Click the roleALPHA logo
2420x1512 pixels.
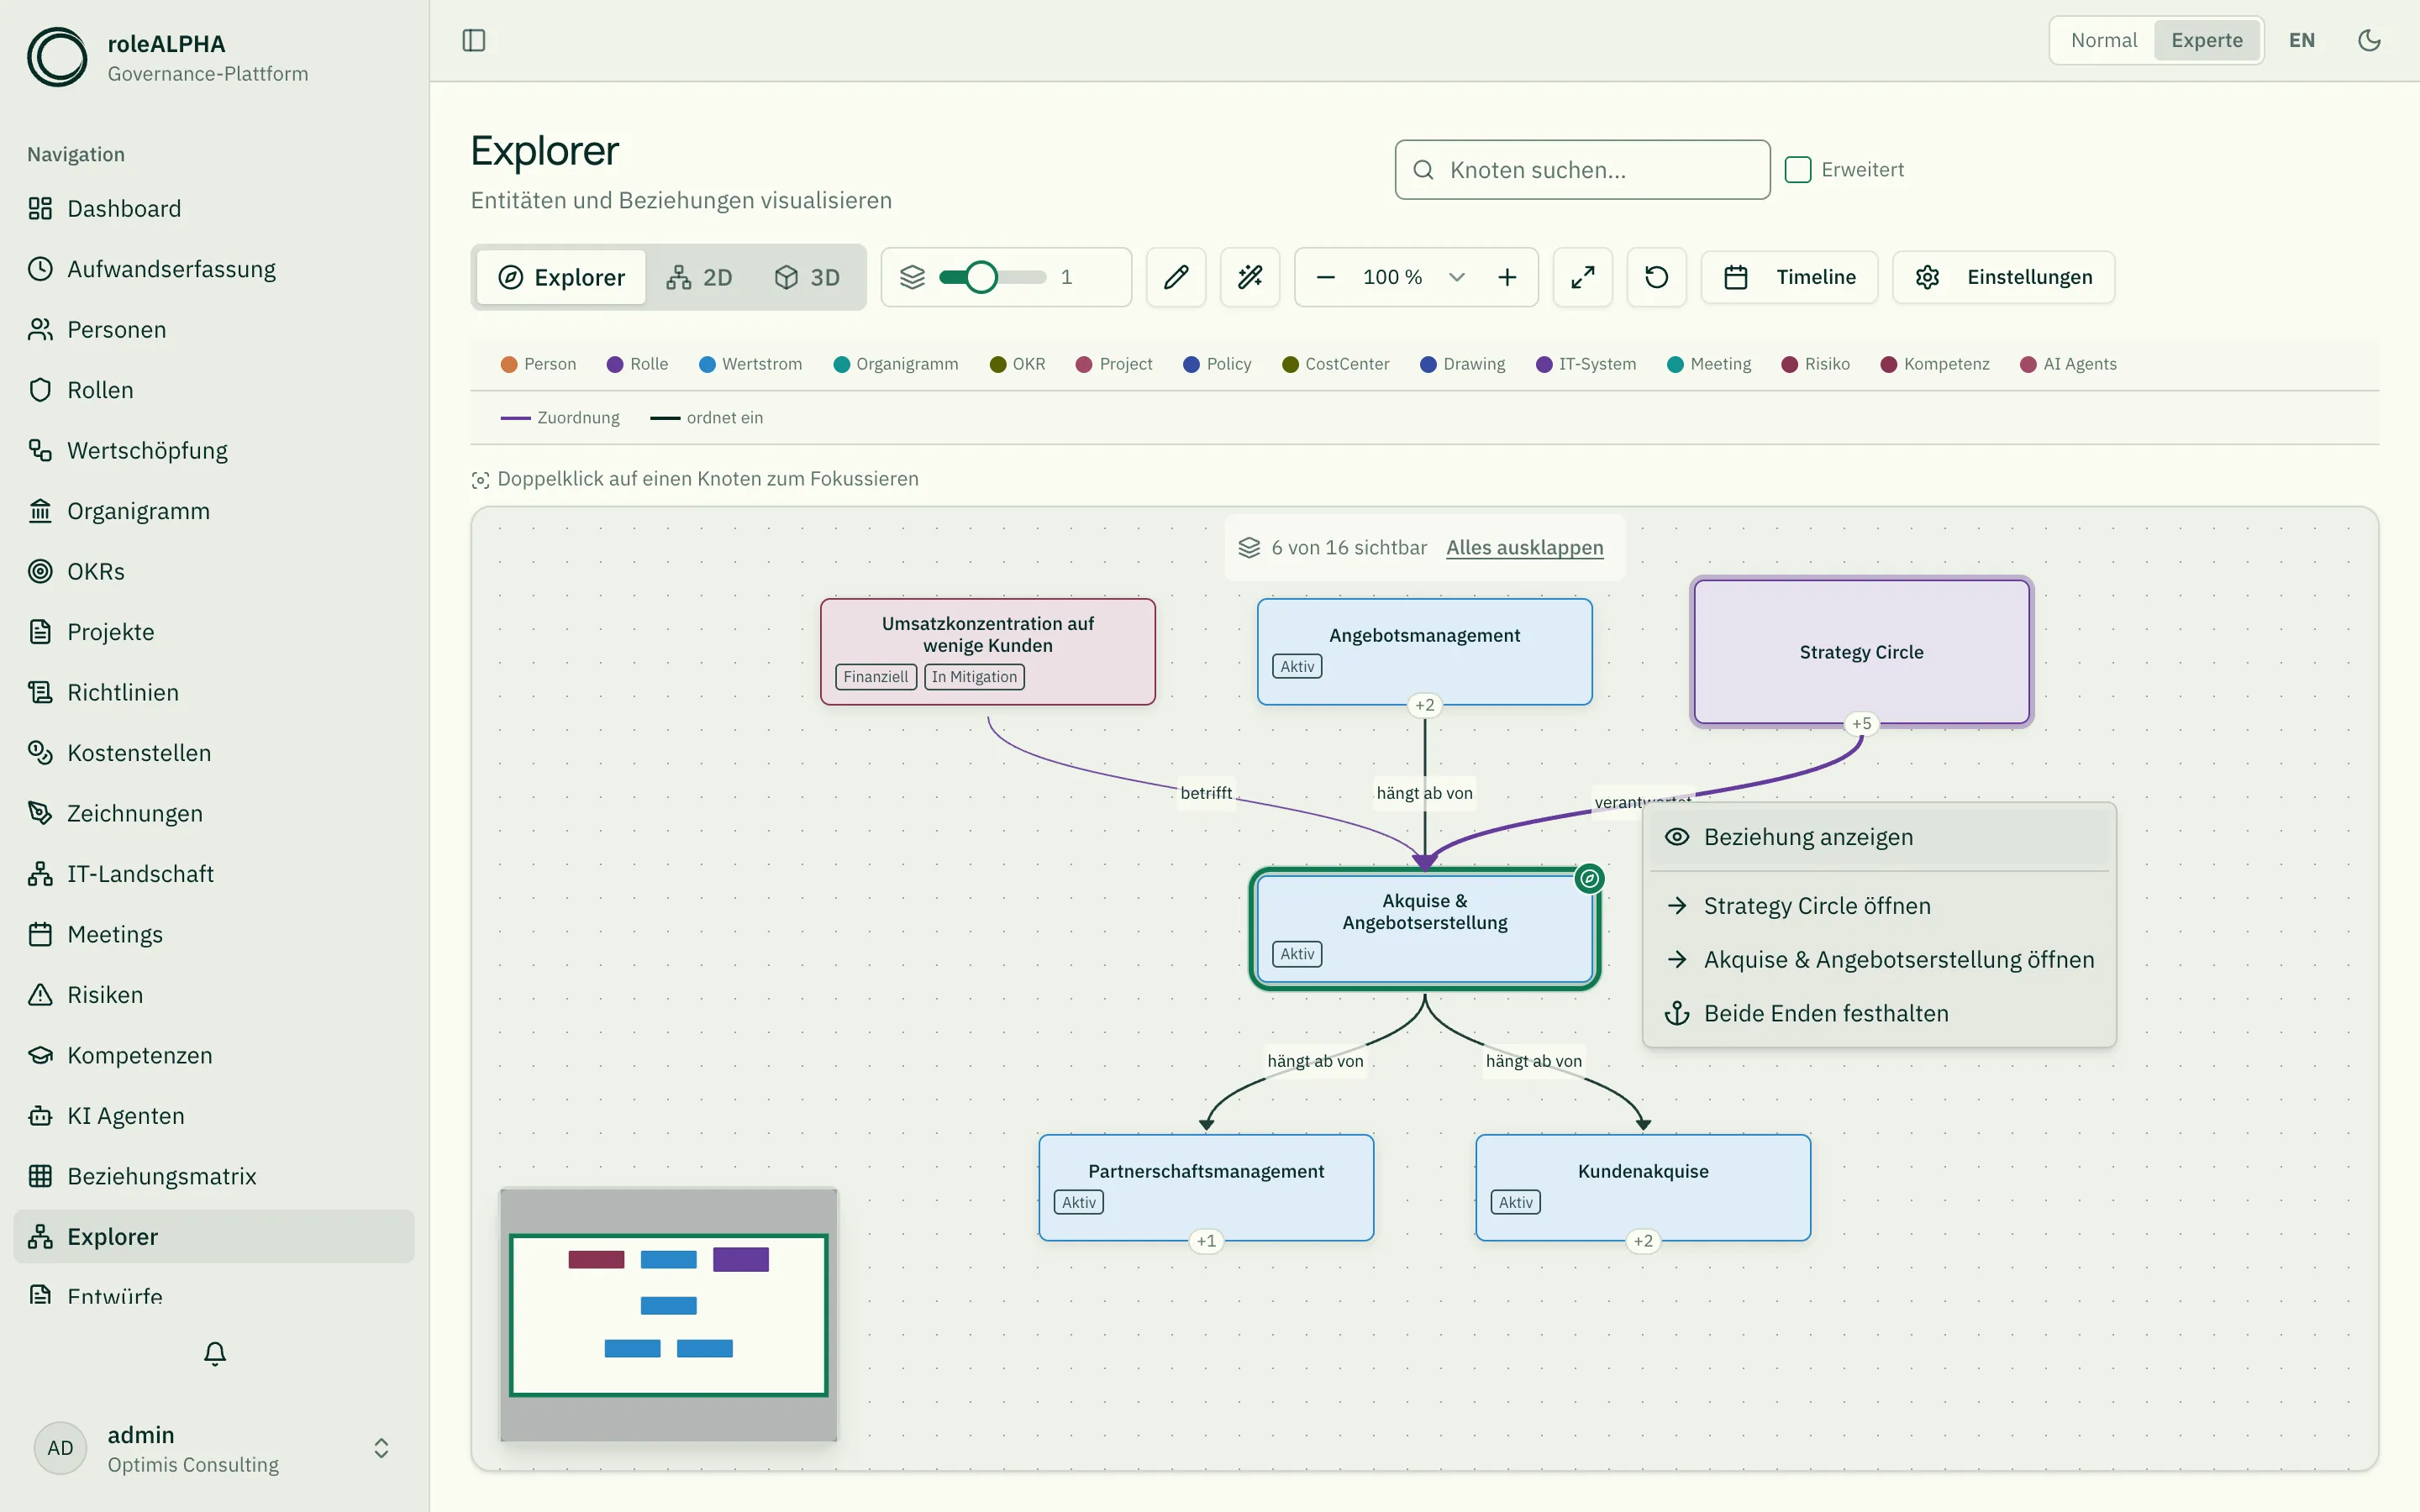click(x=57, y=57)
